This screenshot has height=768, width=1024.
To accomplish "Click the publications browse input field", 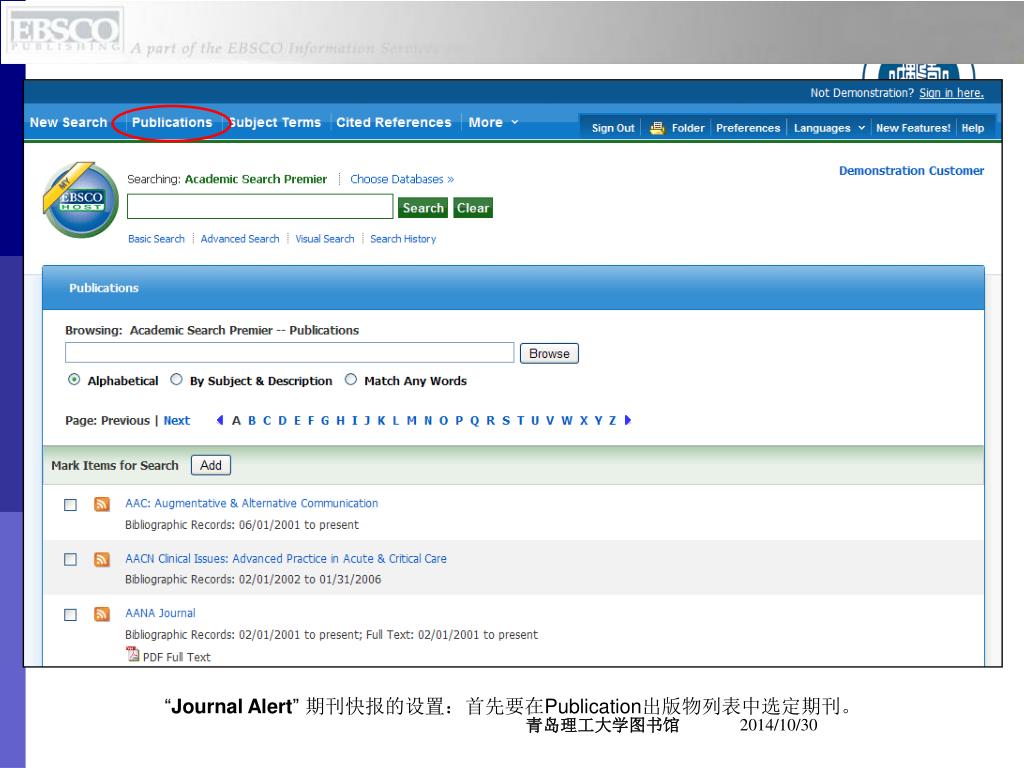I will pos(289,353).
